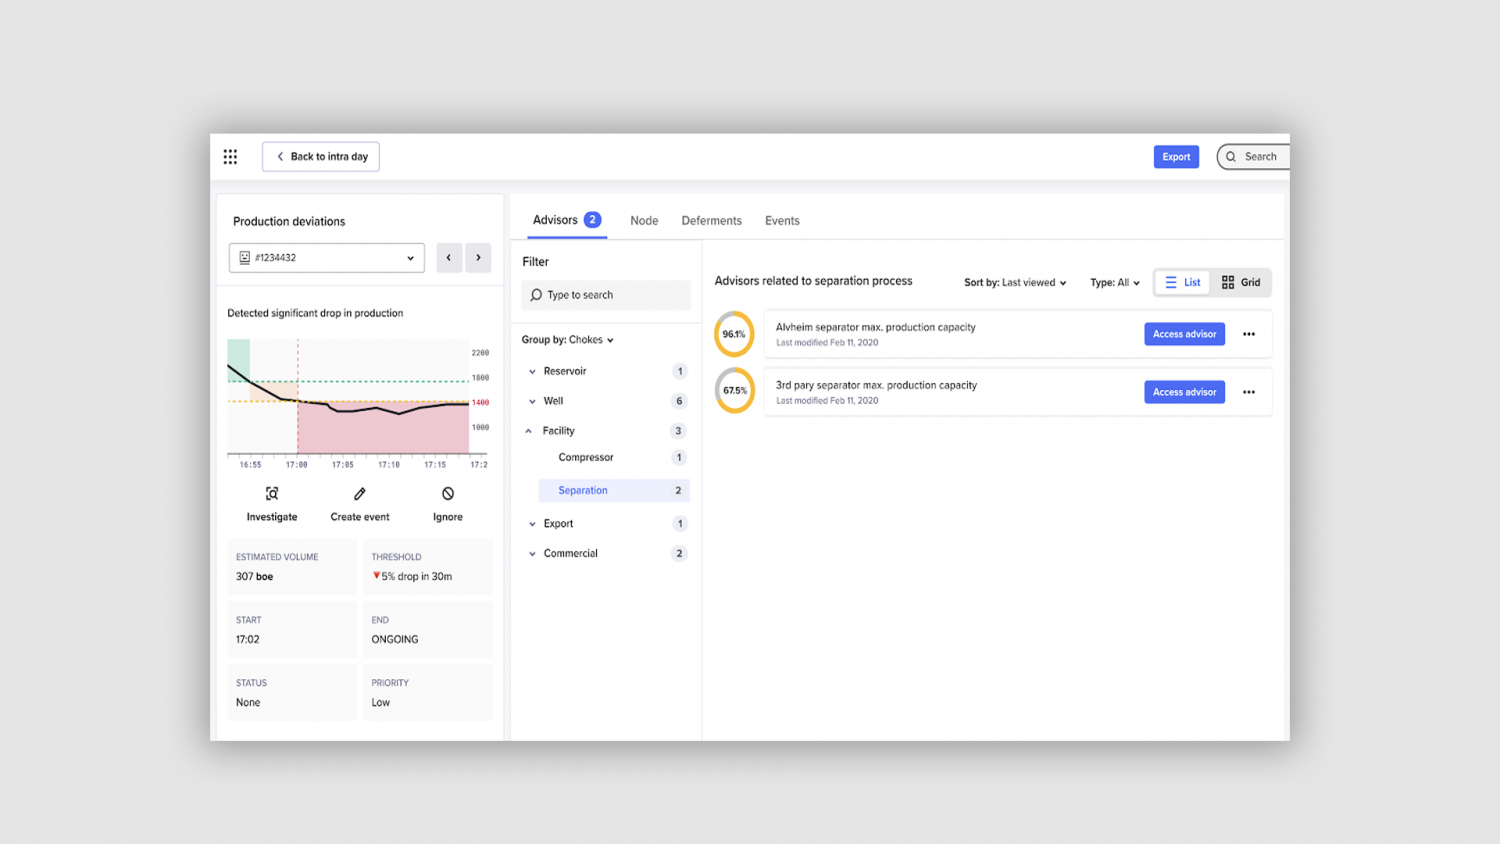Open the Group by Chokes dropdown
Image resolution: width=1500 pixels, height=844 pixels.
click(x=567, y=340)
